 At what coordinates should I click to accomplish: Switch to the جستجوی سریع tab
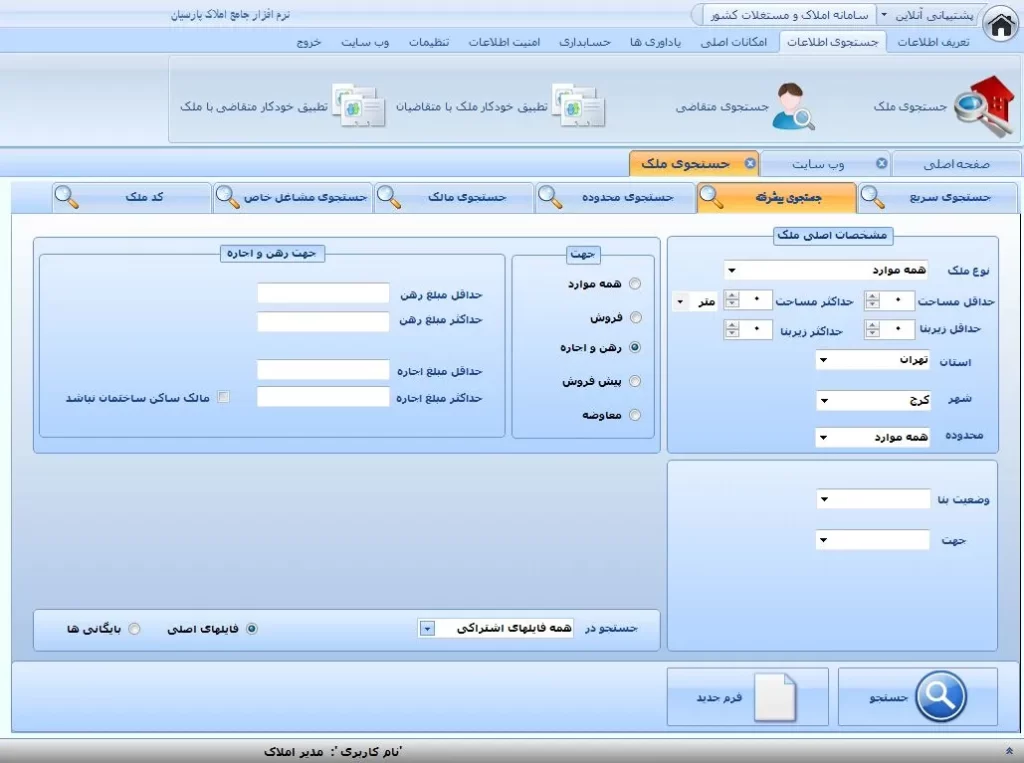pos(938,198)
